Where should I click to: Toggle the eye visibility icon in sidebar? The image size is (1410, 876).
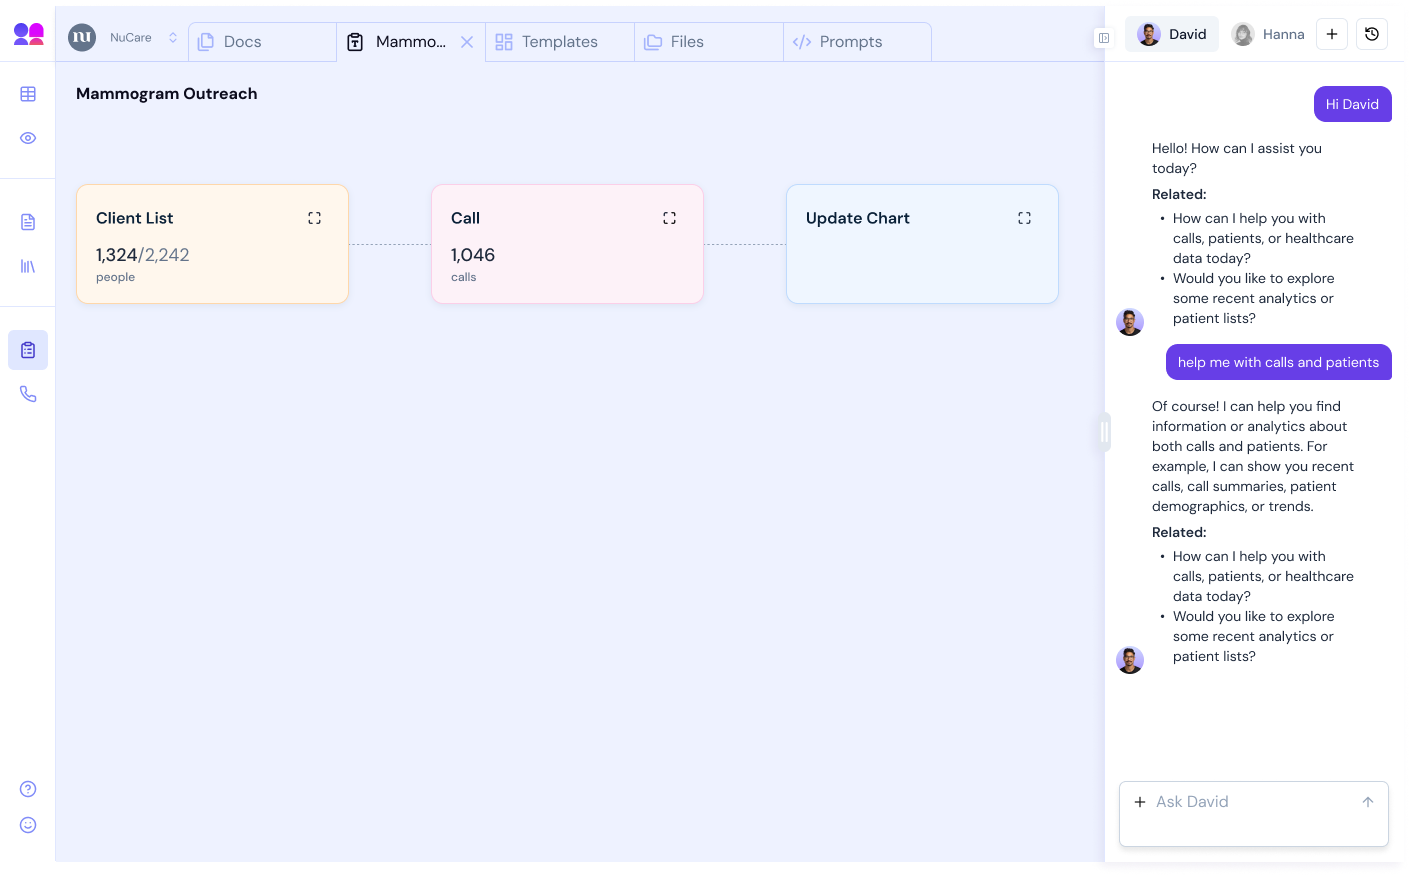tap(28, 138)
